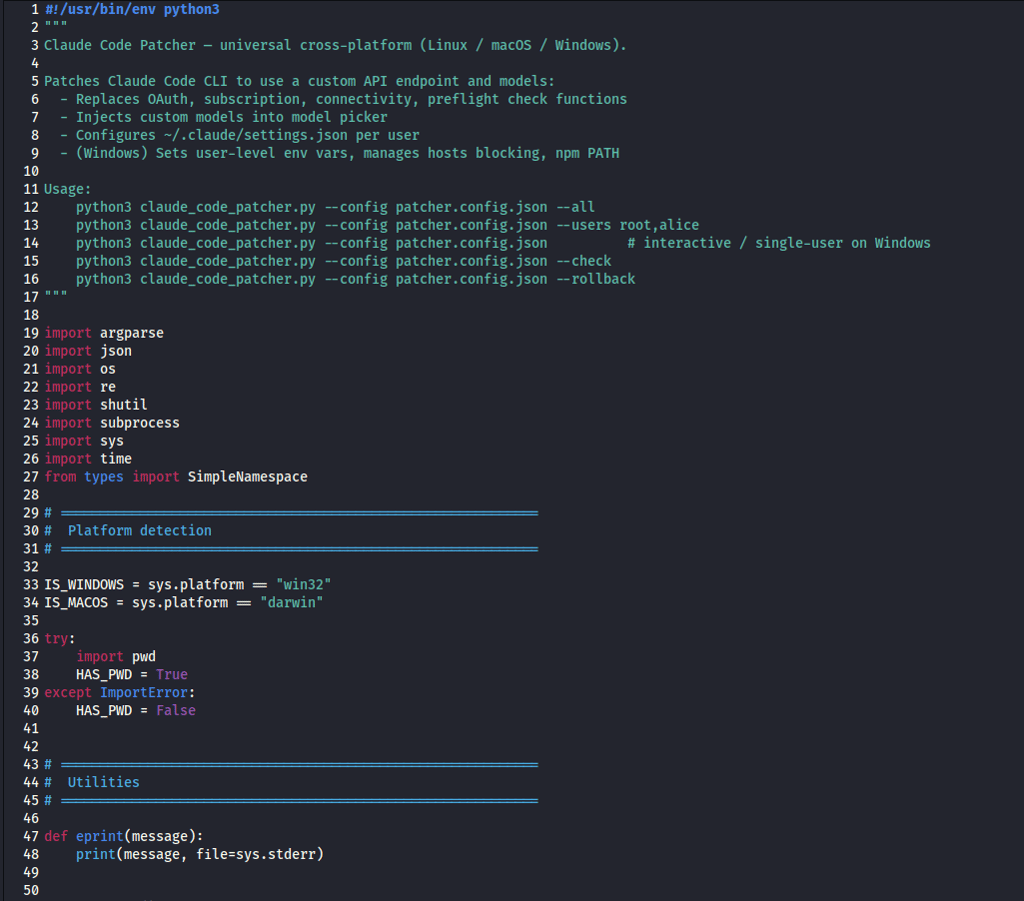This screenshot has width=1024, height=901.
Task: Click the 'HAS_PWD = True' line
Action: coord(132,674)
